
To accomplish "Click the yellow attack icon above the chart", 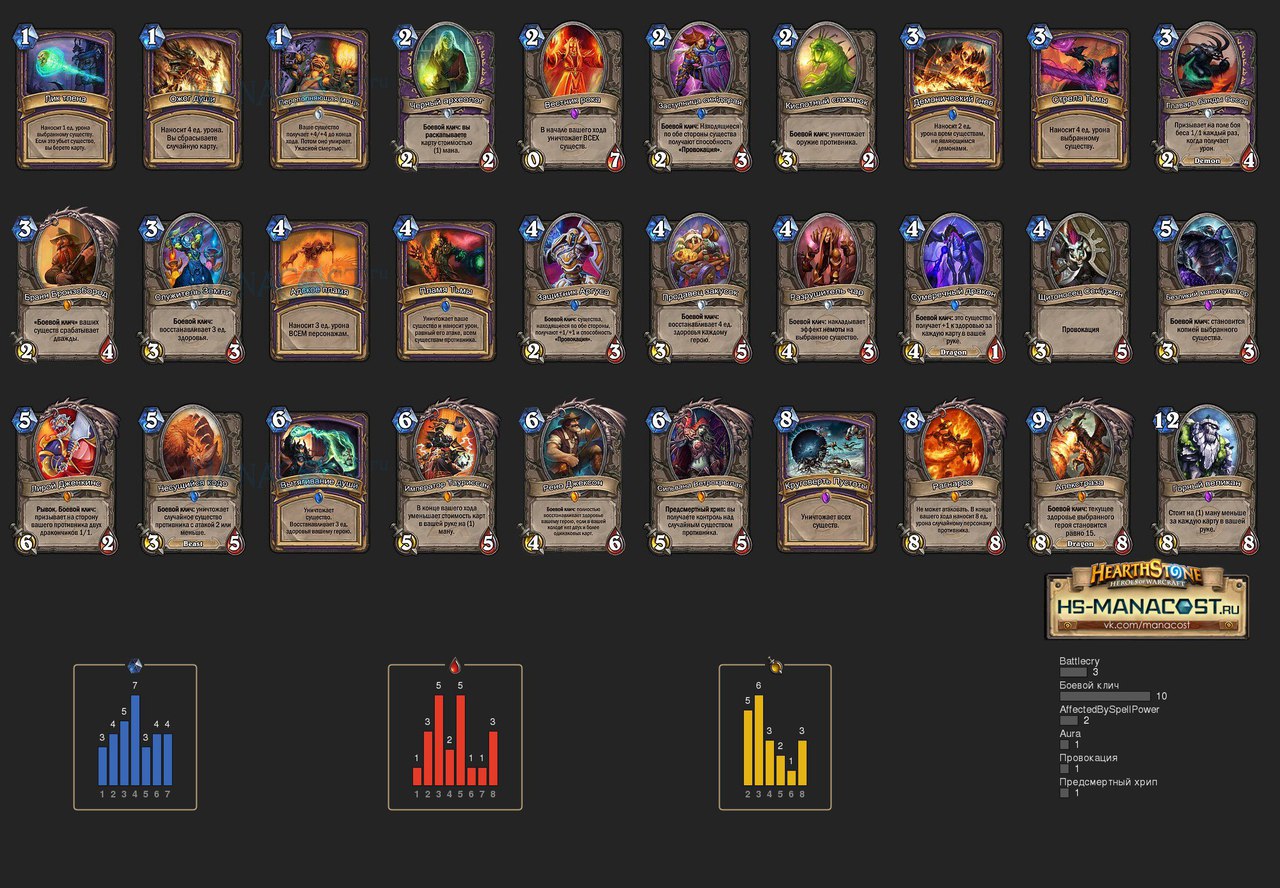I will click(x=775, y=664).
